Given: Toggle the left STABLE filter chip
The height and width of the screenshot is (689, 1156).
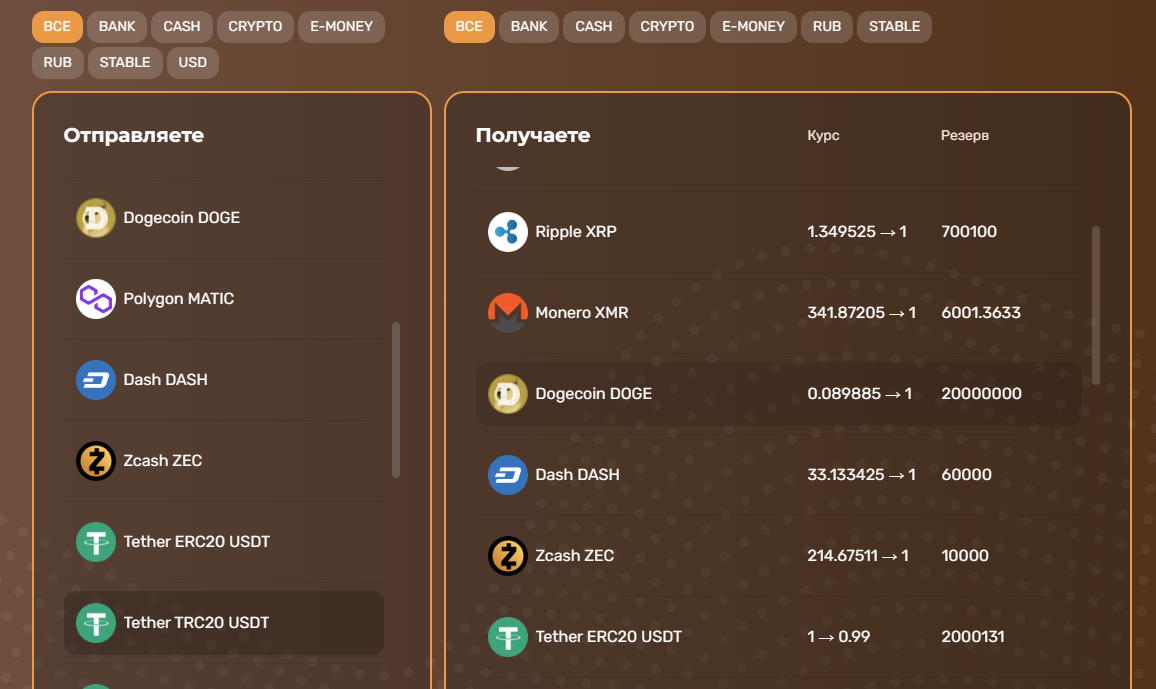Looking at the screenshot, I should coord(124,62).
